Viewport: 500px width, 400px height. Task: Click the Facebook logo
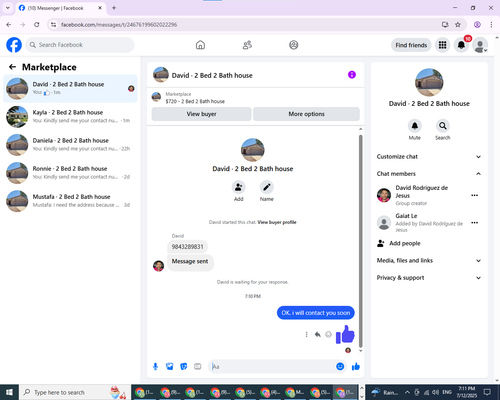point(14,45)
